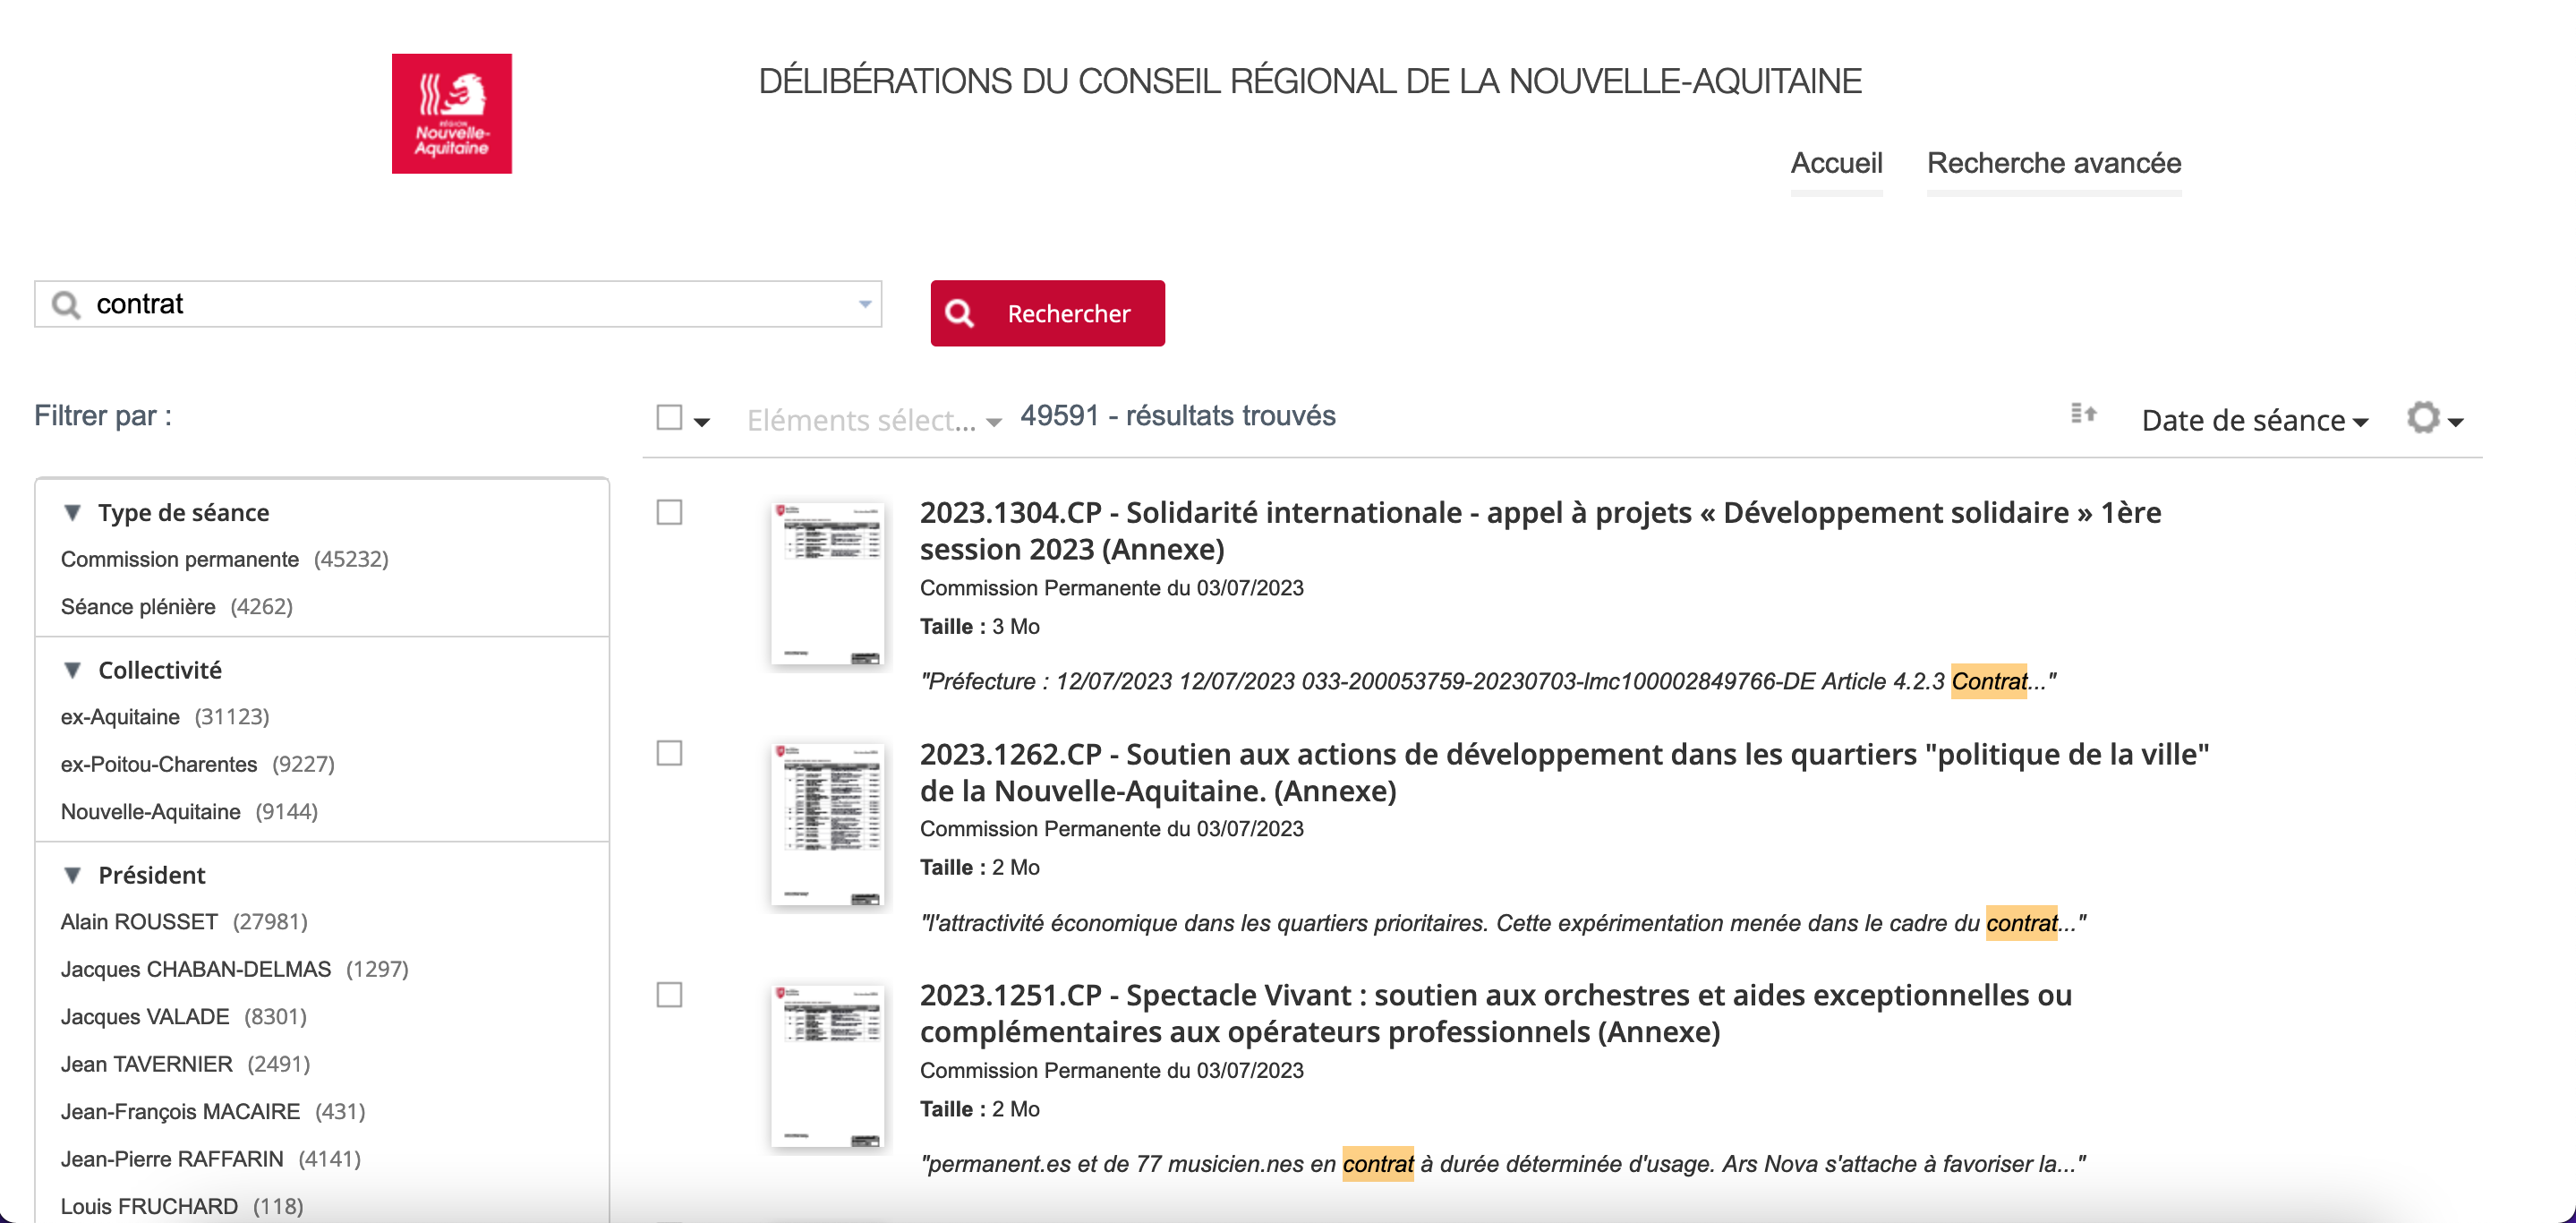Filter by Jacques CHABAN-DELMAS (1297)
The image size is (2576, 1223).
[235, 969]
